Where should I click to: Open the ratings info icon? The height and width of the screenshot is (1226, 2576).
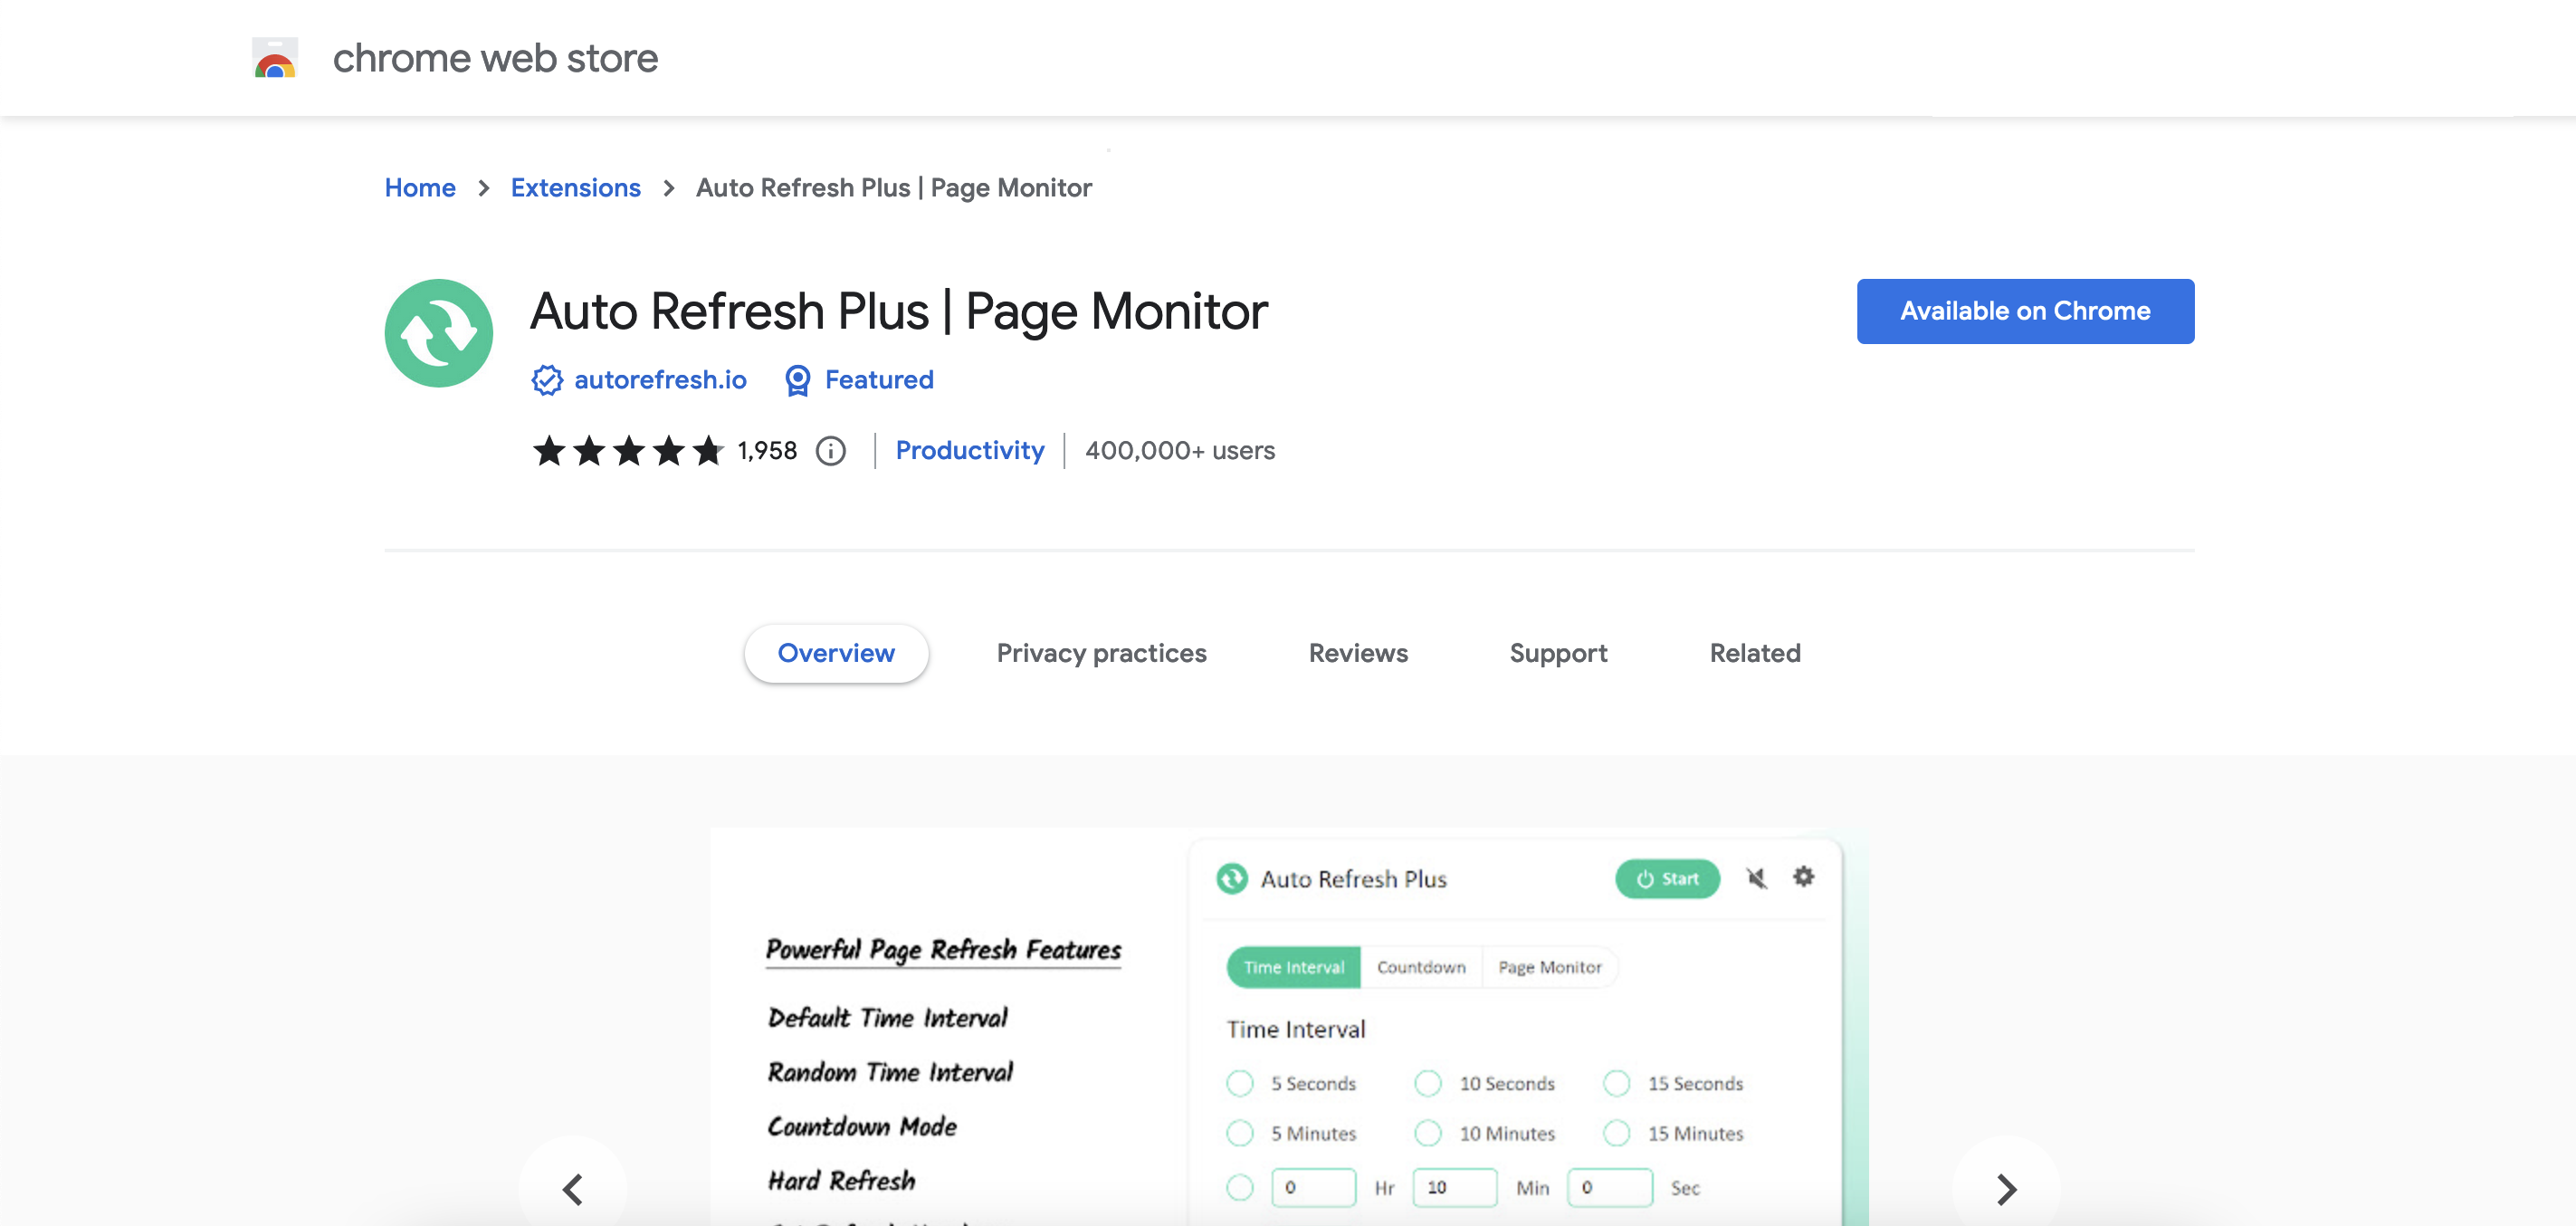pos(831,451)
